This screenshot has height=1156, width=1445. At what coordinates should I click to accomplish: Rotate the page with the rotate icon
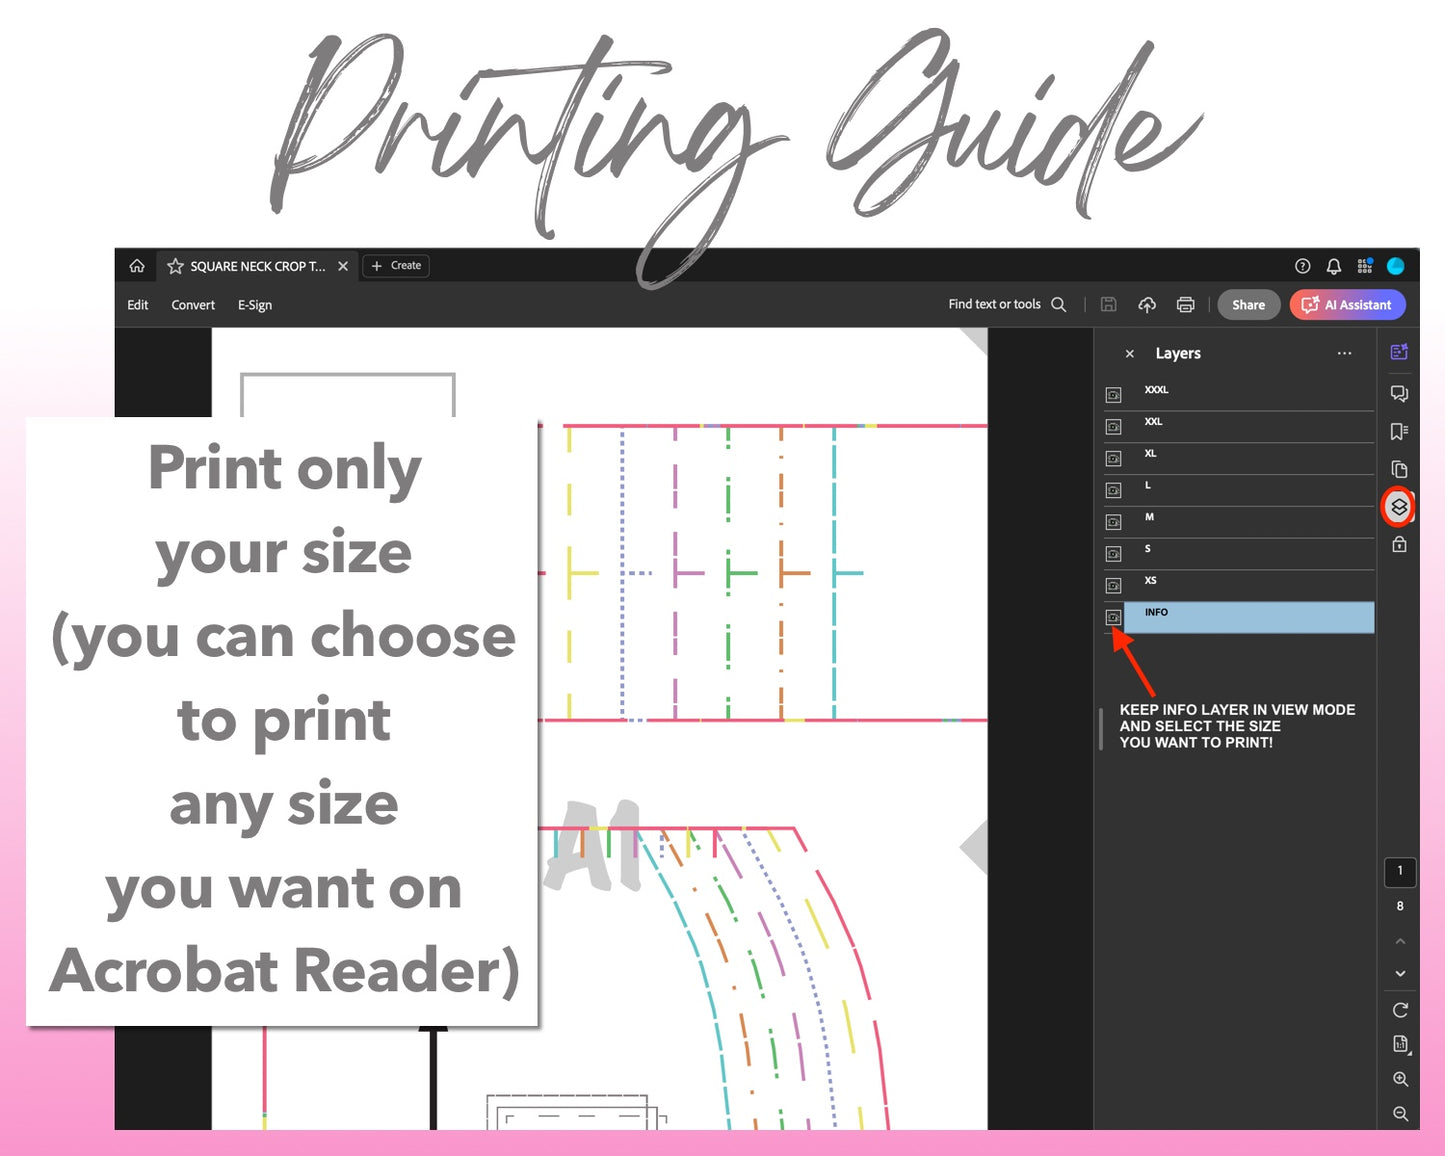(x=1400, y=1010)
